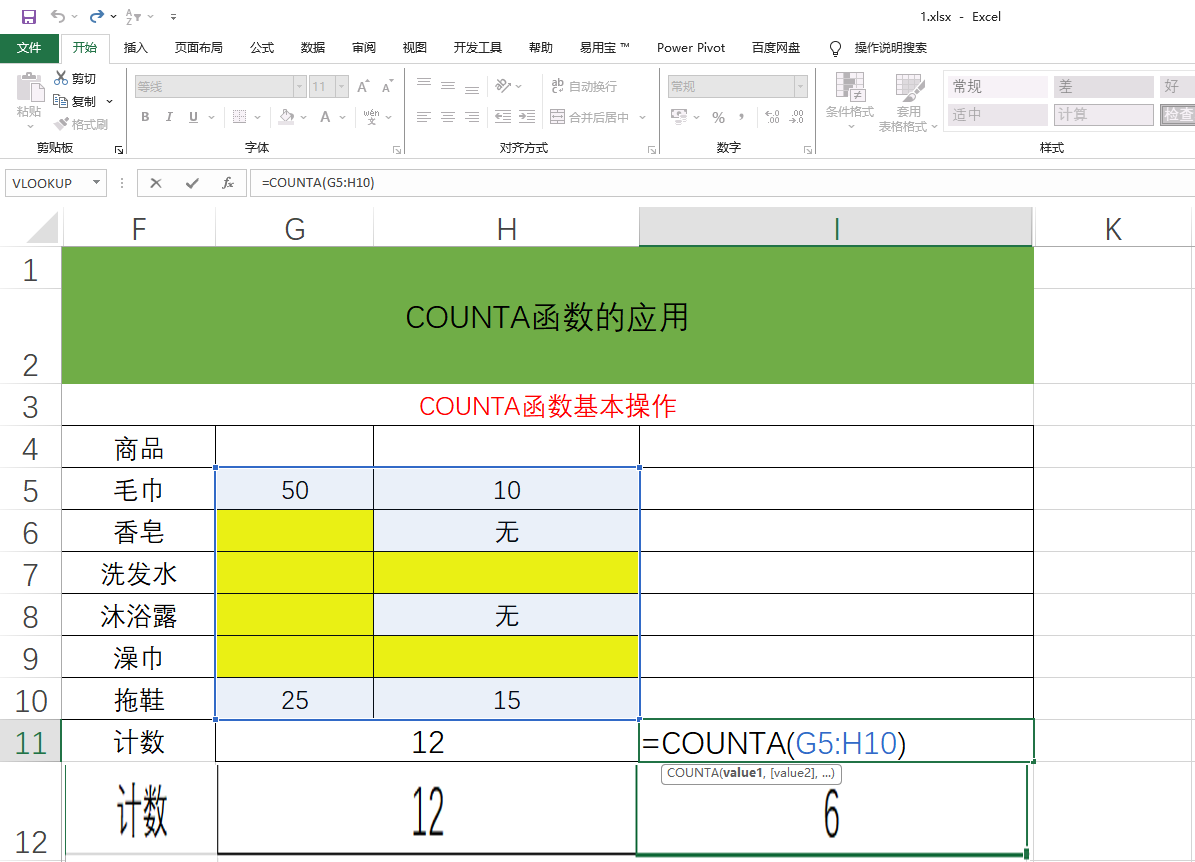Image resolution: width=1195 pixels, height=862 pixels.
Task: Open 条件格式 conditional formatting
Action: point(850,101)
